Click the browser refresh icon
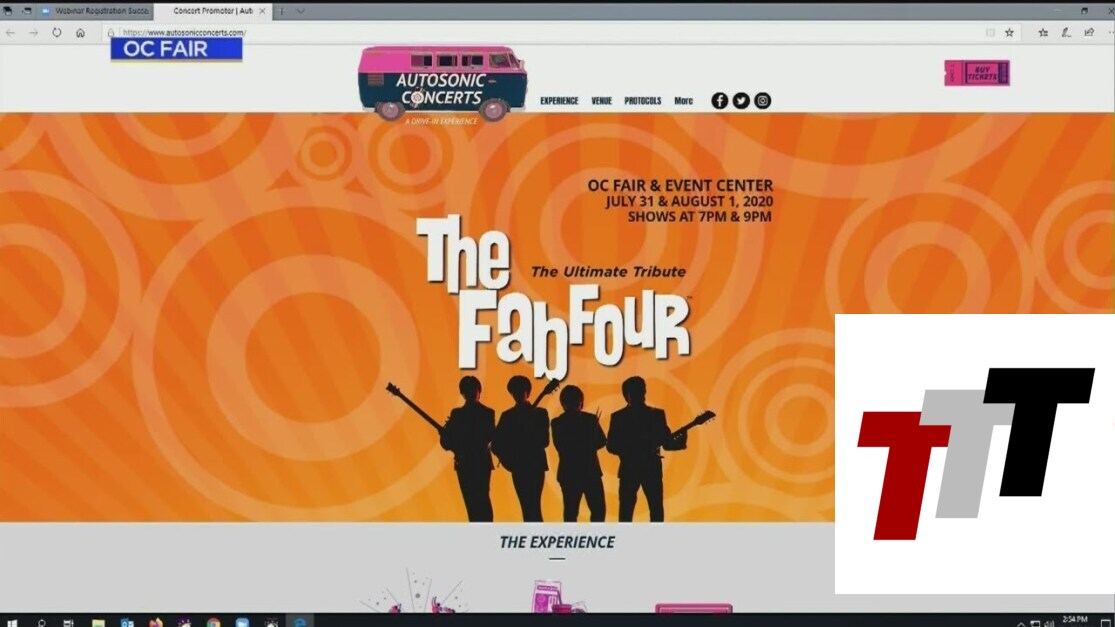The width and height of the screenshot is (1115, 627). tap(57, 32)
